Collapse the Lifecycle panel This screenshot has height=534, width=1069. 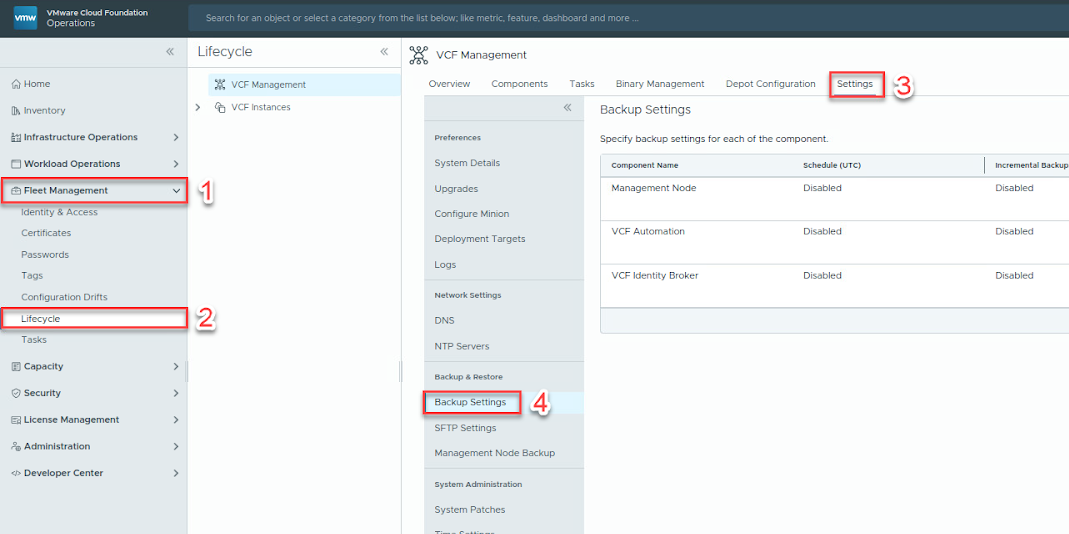(x=384, y=51)
